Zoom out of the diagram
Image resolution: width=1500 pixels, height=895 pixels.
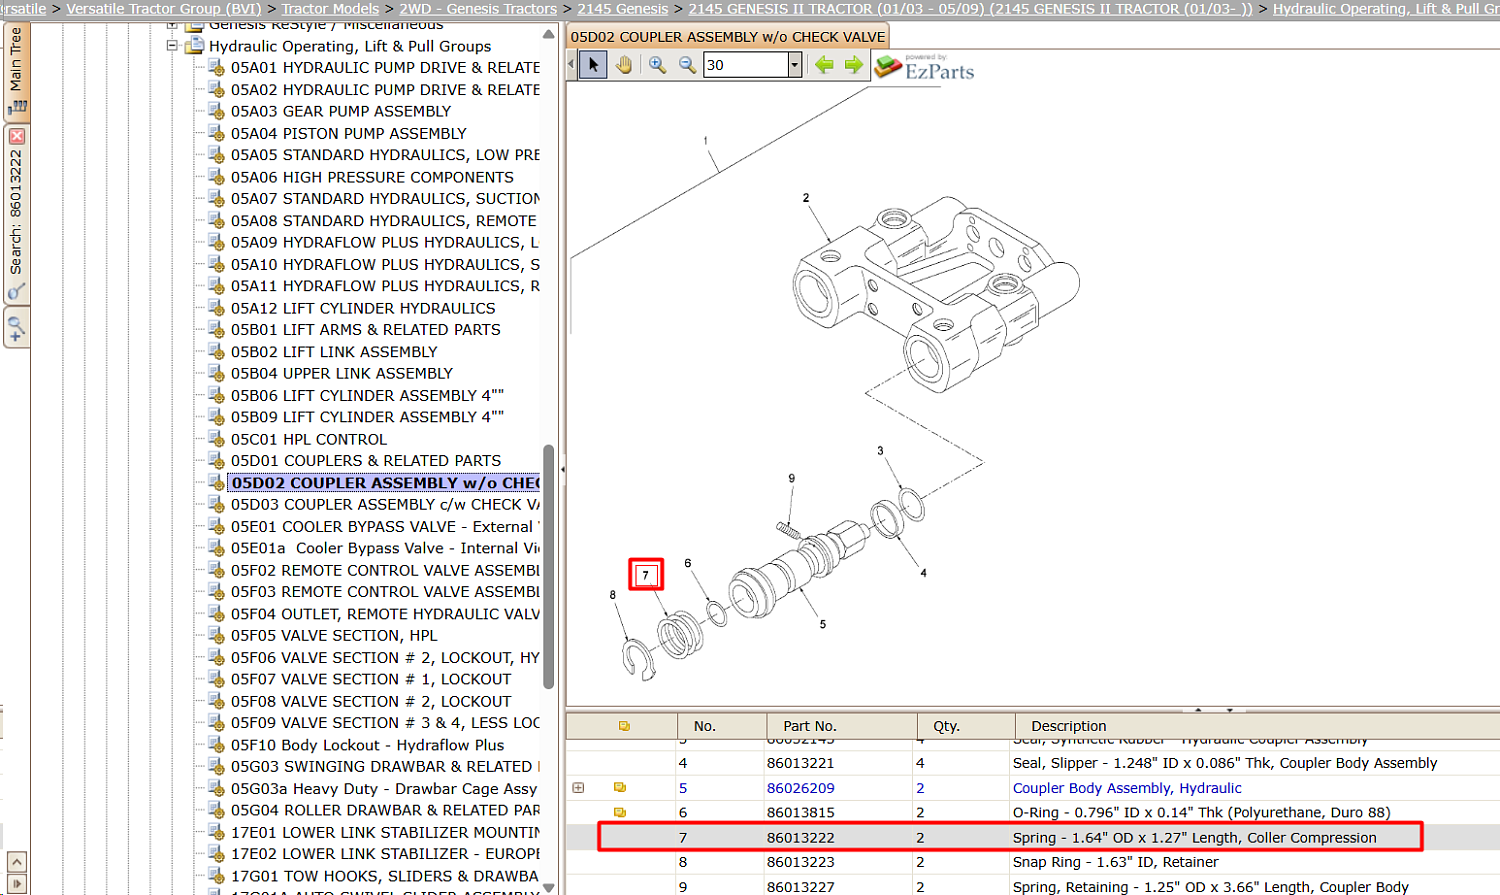687,65
